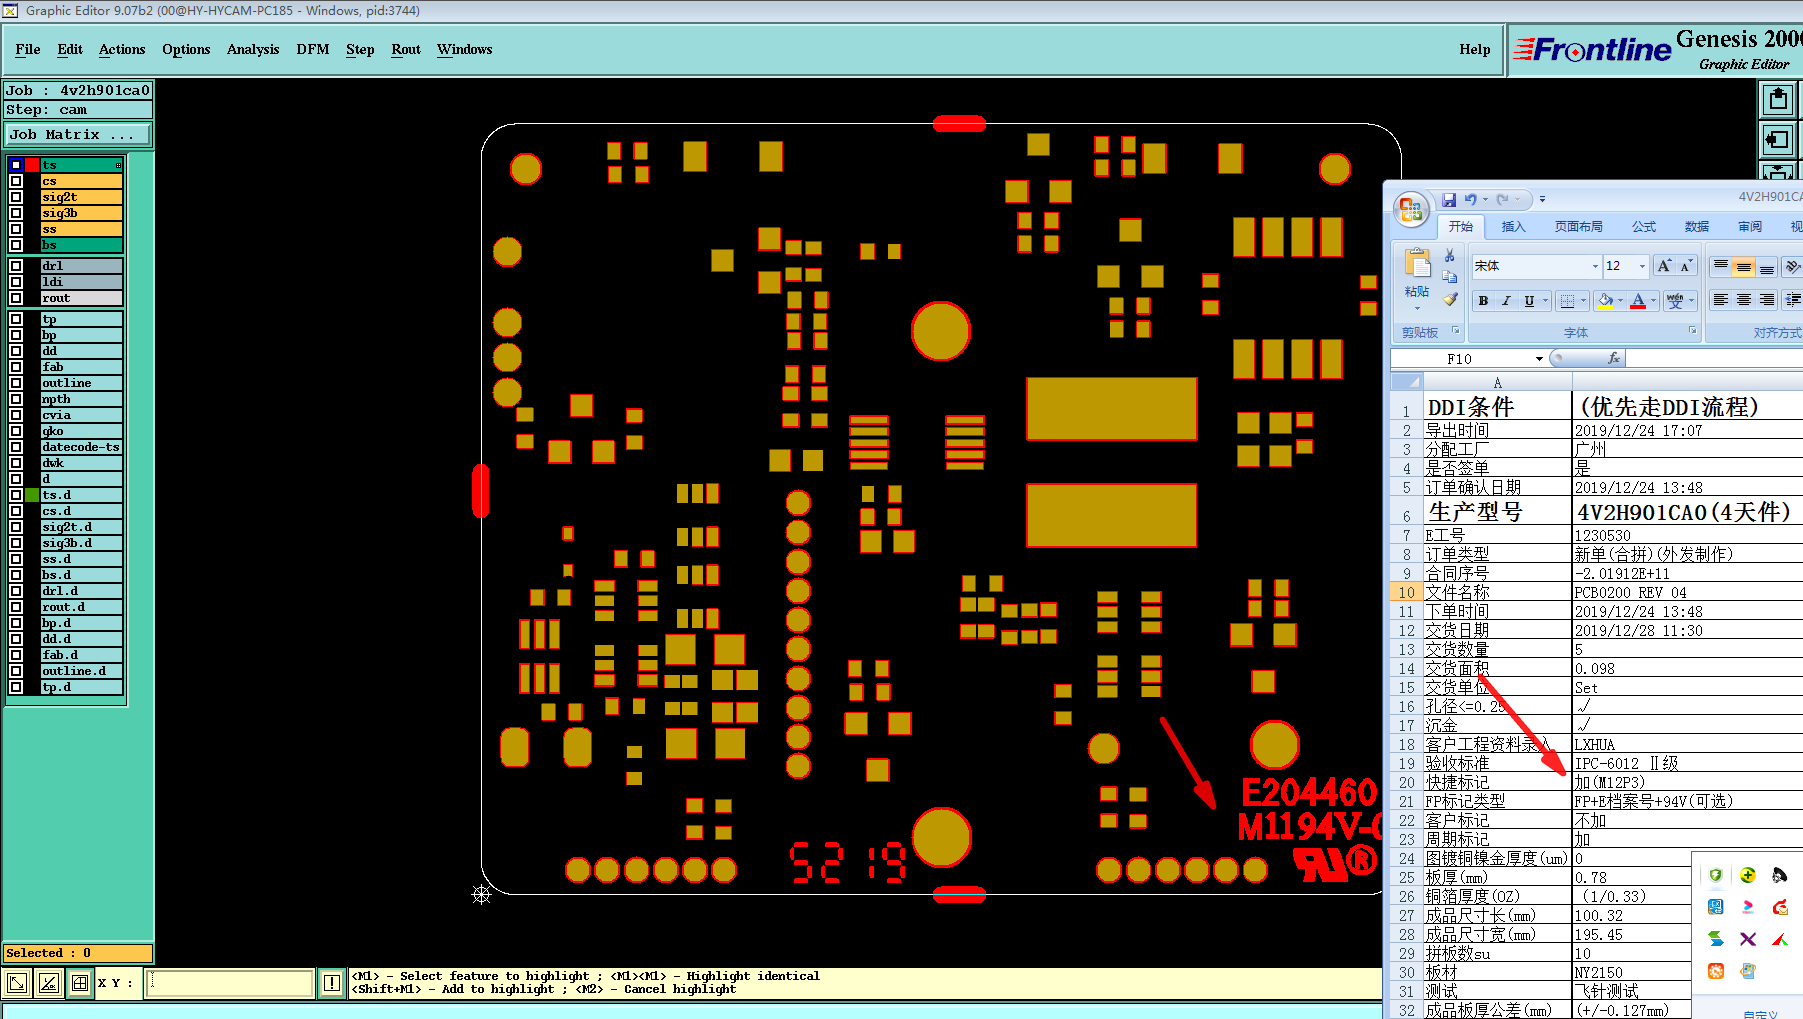Select the datecode-ts layer row
Screen dimensions: 1803x1019
point(81,447)
